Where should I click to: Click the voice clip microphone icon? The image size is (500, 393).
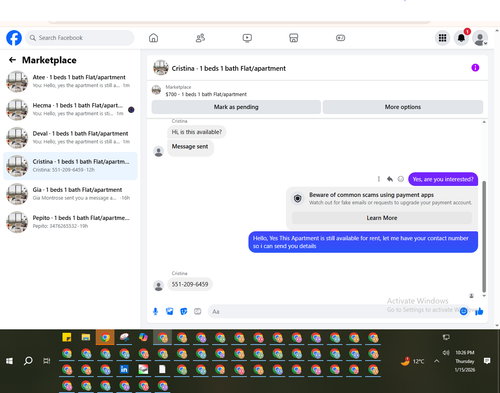point(155,311)
